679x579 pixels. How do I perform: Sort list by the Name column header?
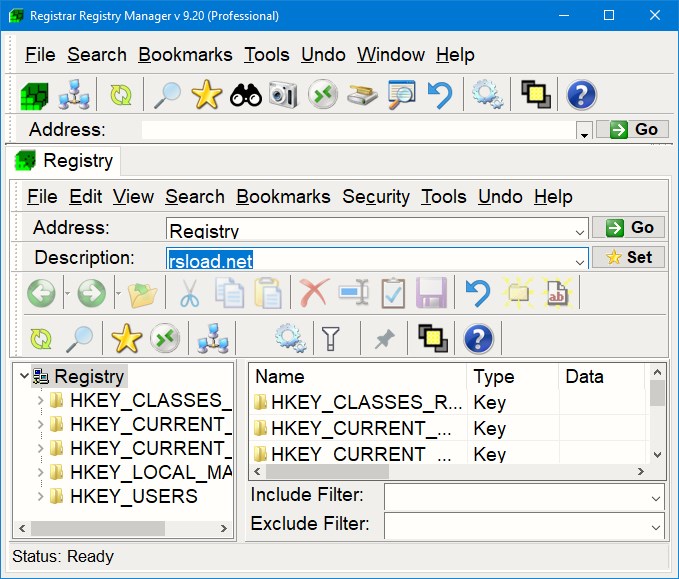coord(358,376)
